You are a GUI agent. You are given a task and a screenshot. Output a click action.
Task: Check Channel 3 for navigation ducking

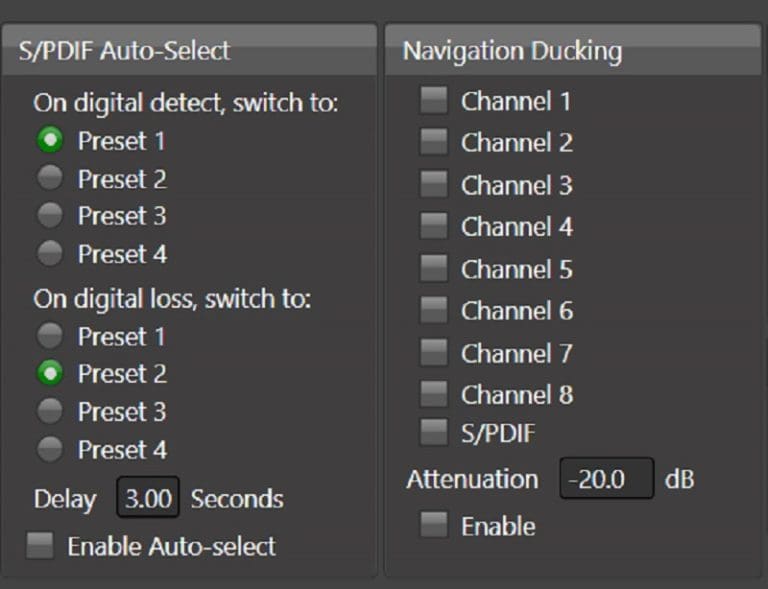click(433, 184)
